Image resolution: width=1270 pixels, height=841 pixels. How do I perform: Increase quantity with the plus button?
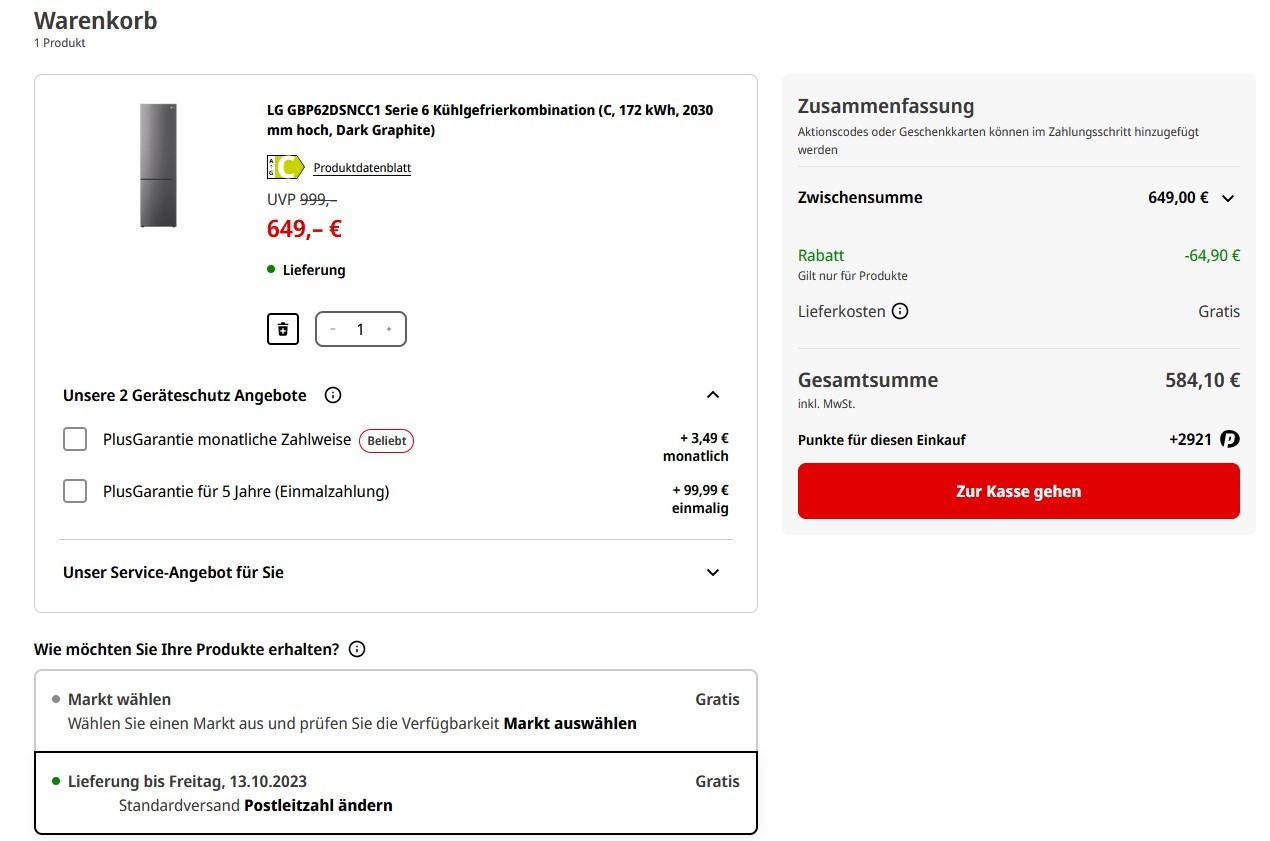(x=389, y=329)
